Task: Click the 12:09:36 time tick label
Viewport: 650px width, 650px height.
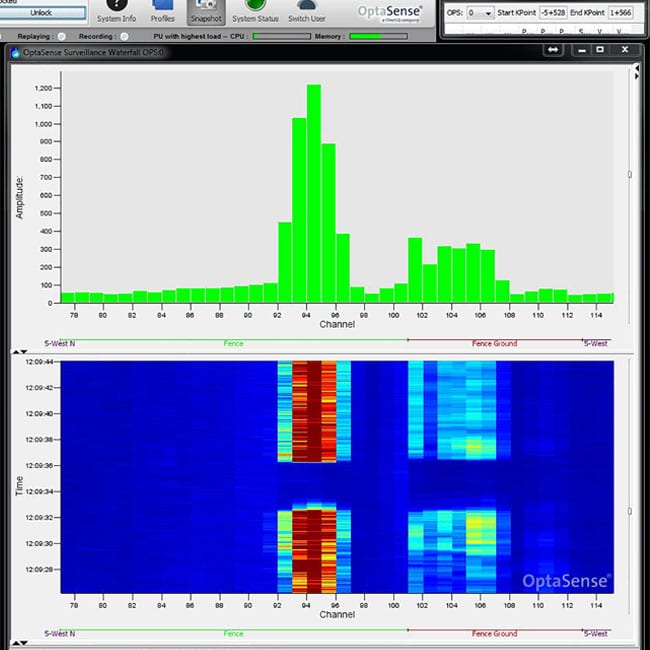Action: 39,466
